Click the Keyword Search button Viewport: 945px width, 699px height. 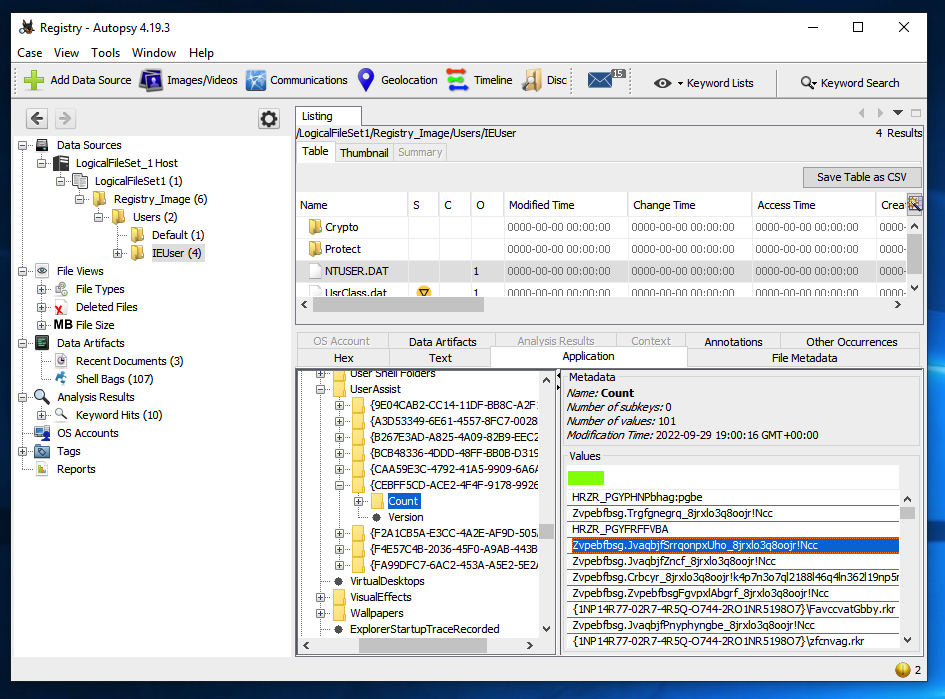click(850, 83)
